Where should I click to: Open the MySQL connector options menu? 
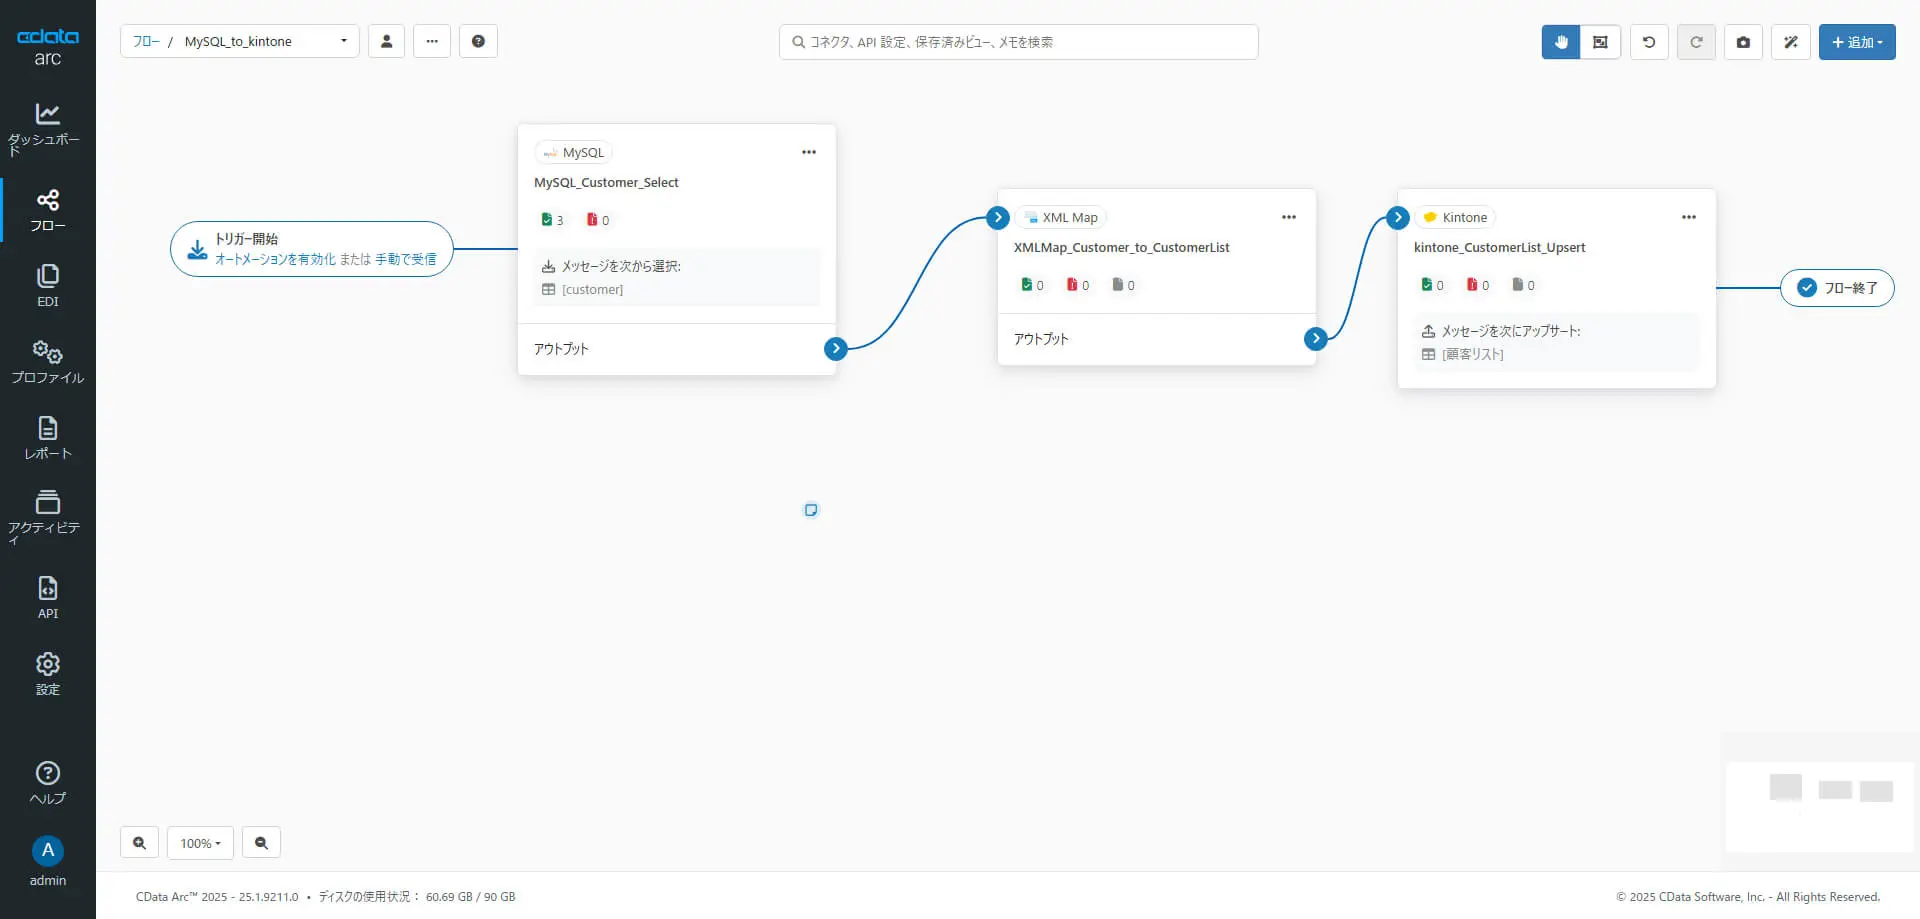(809, 152)
